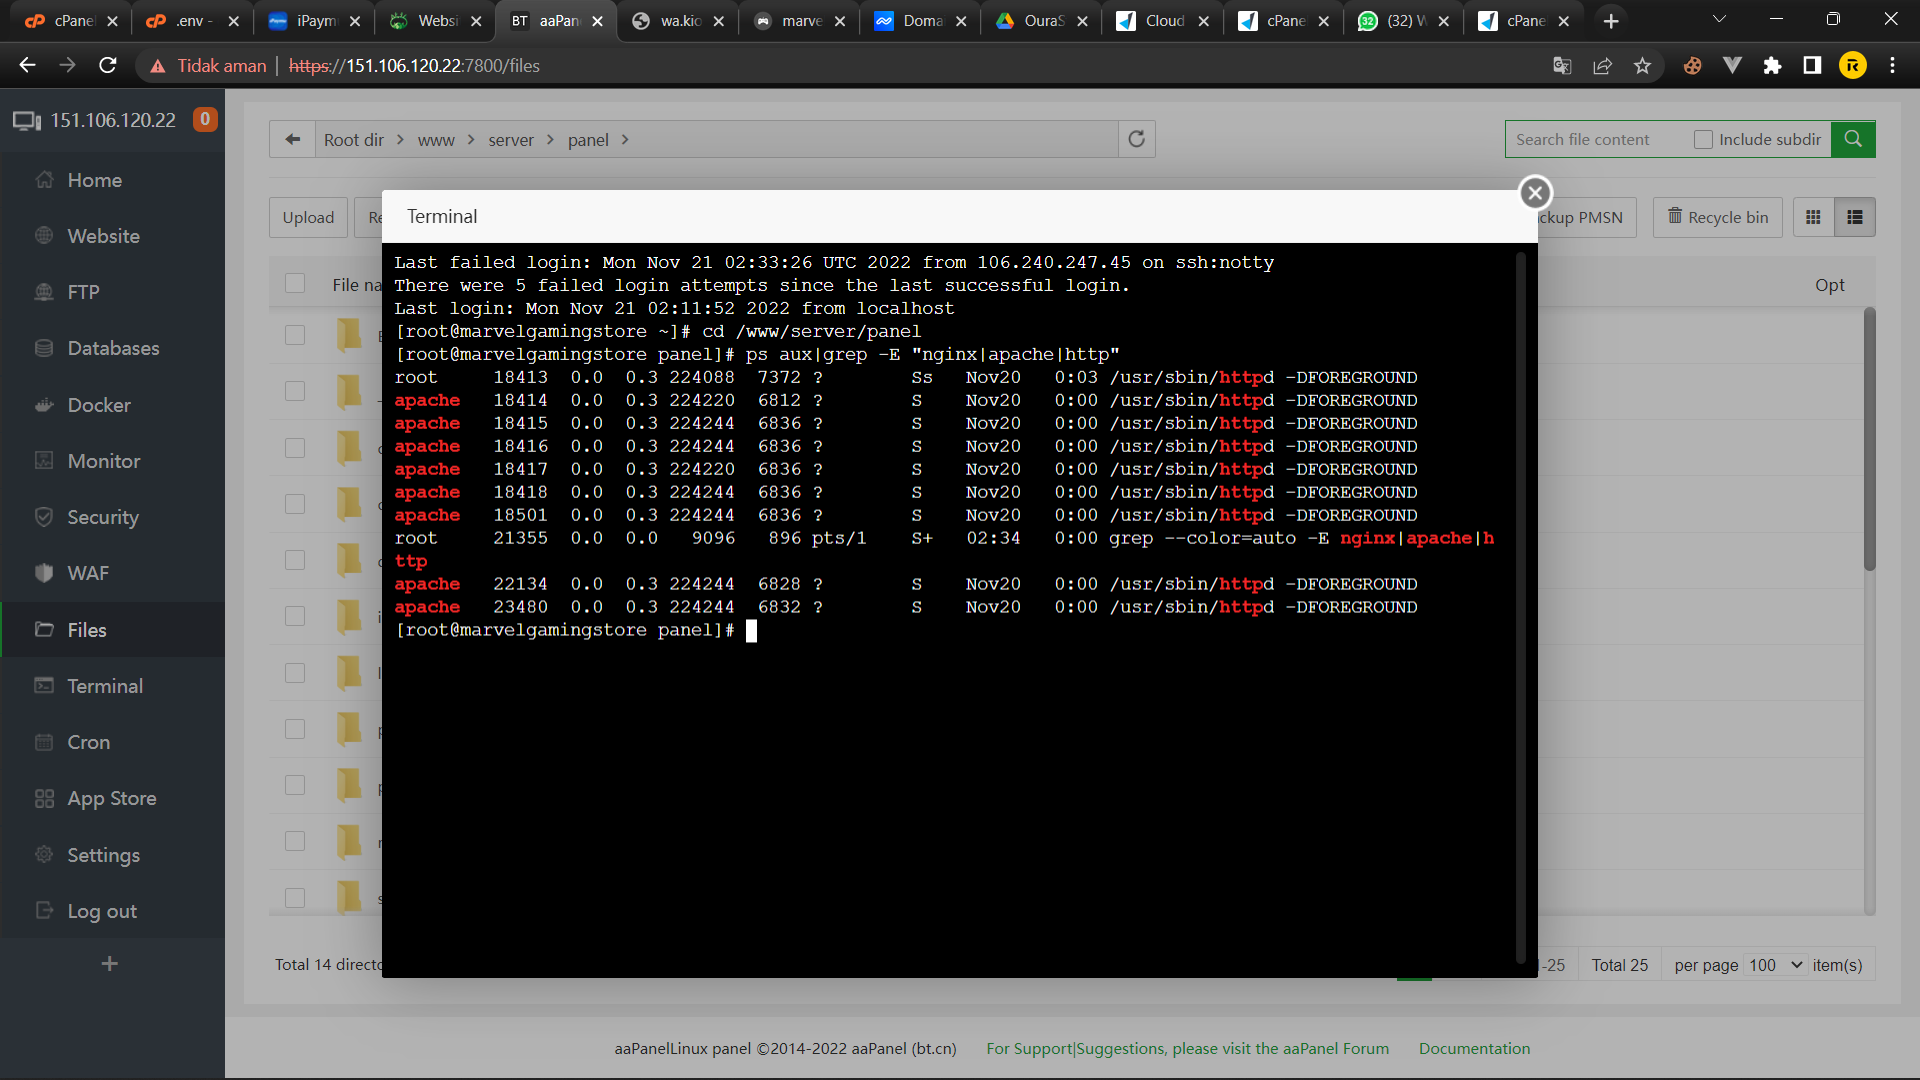The height and width of the screenshot is (1080, 1920).
Task: Switch to list view icon
Action: coord(1855,217)
